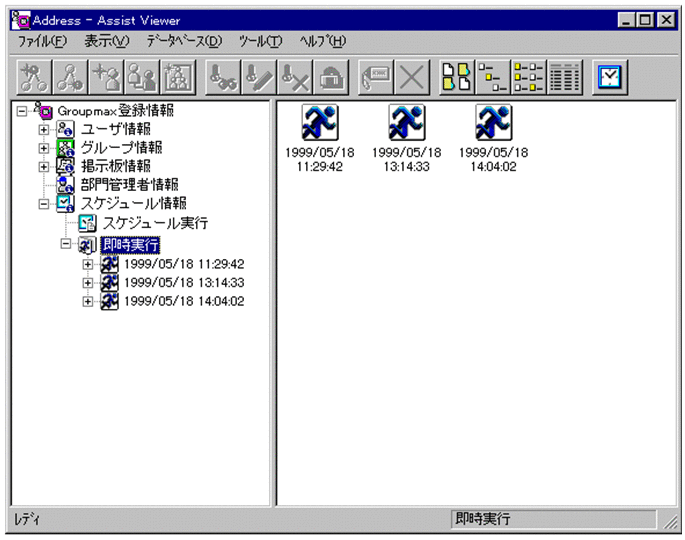
Task: Expand the 1999/05/18 14:04:02 tree node
Action: click(x=87, y=301)
